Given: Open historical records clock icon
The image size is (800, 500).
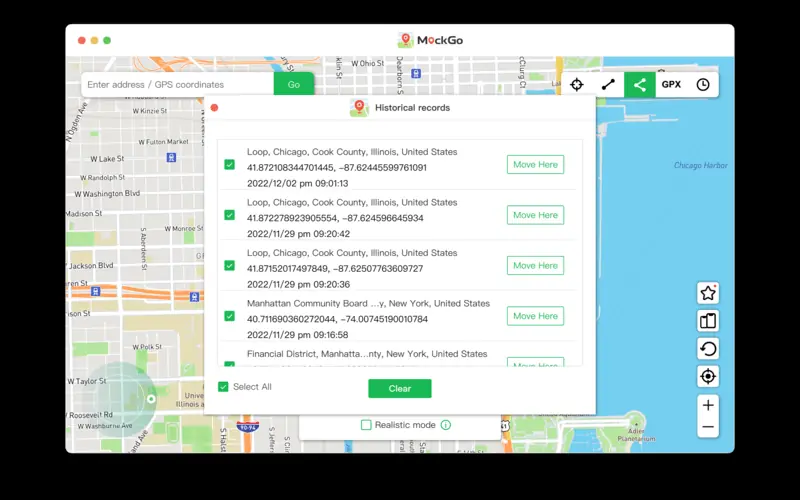Looking at the screenshot, I should point(703,85).
